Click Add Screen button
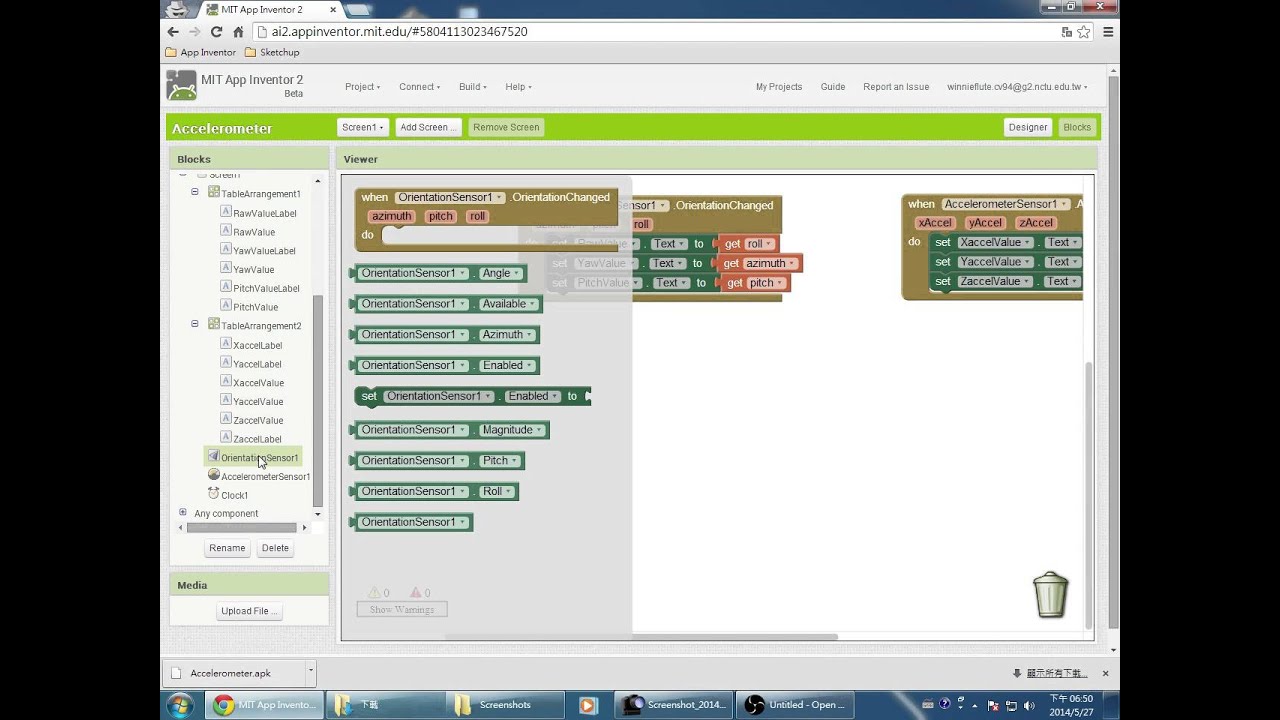1280x720 pixels. pos(428,127)
